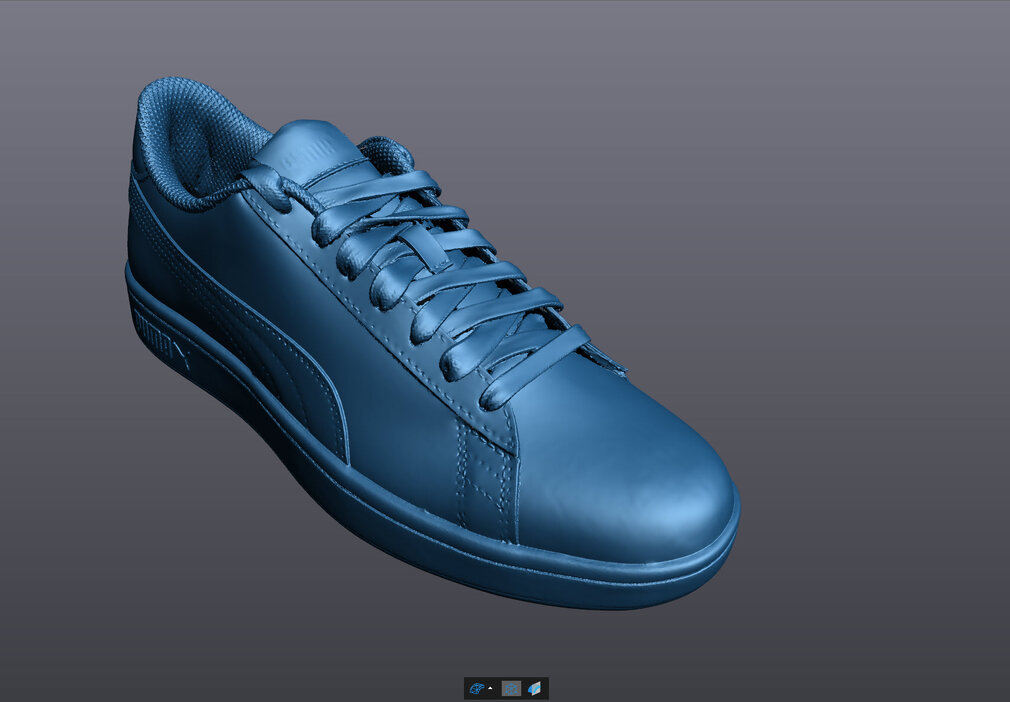Toggle the highlighted perspective view button
Viewport: 1010px width, 702px height.
[511, 689]
